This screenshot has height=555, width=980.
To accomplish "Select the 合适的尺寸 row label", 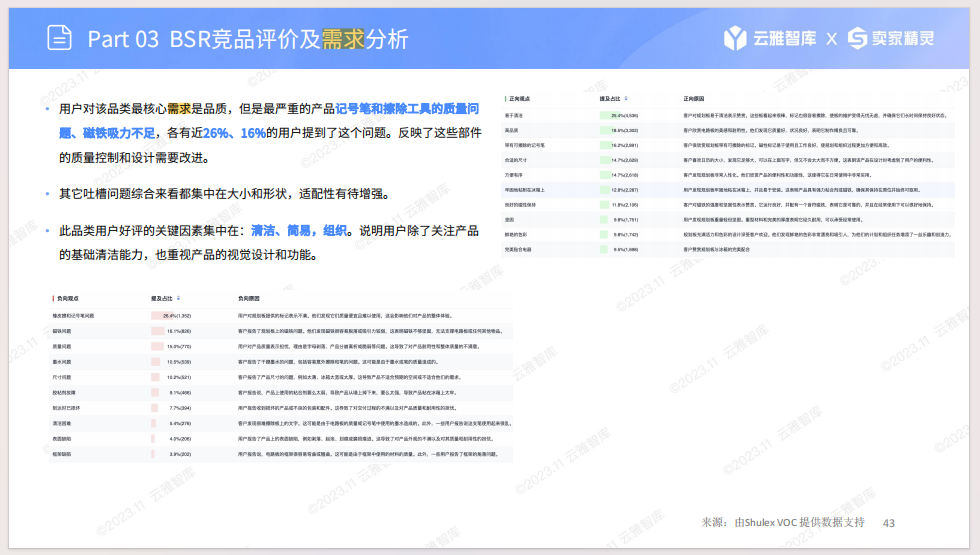I will click(x=516, y=160).
